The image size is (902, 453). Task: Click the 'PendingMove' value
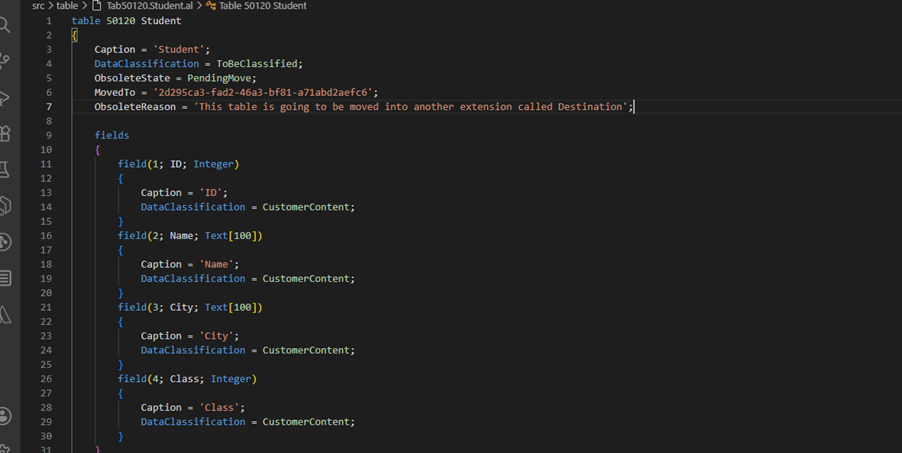tap(219, 78)
